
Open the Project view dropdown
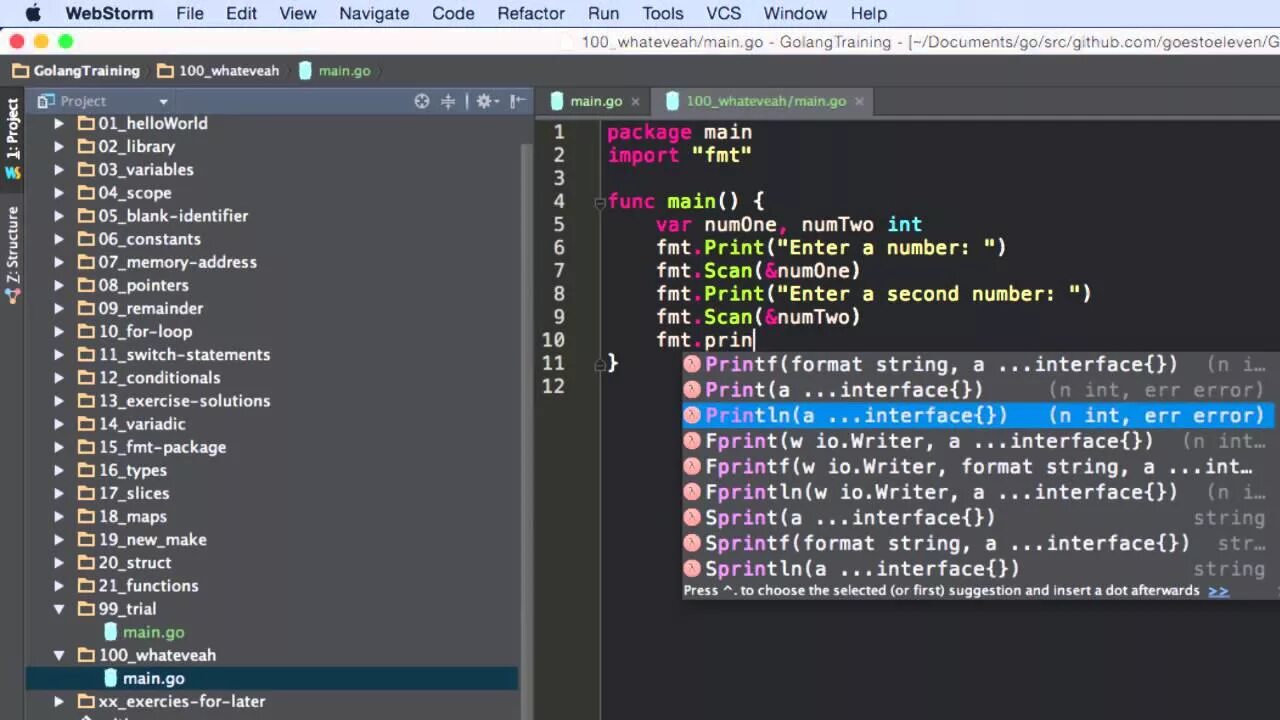pyautogui.click(x=163, y=101)
